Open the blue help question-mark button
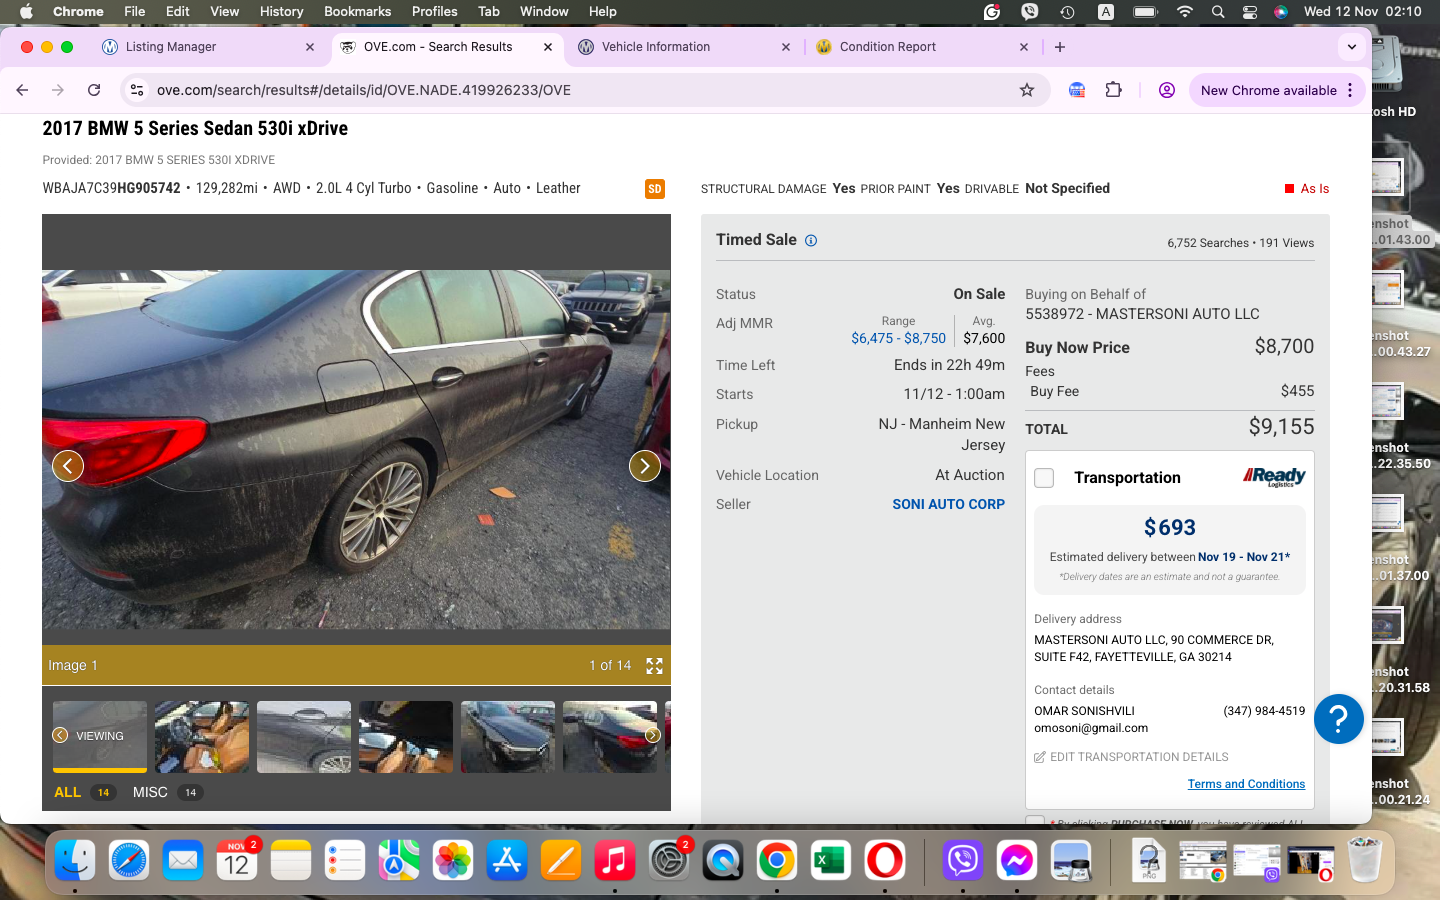The height and width of the screenshot is (900, 1440). tap(1338, 719)
